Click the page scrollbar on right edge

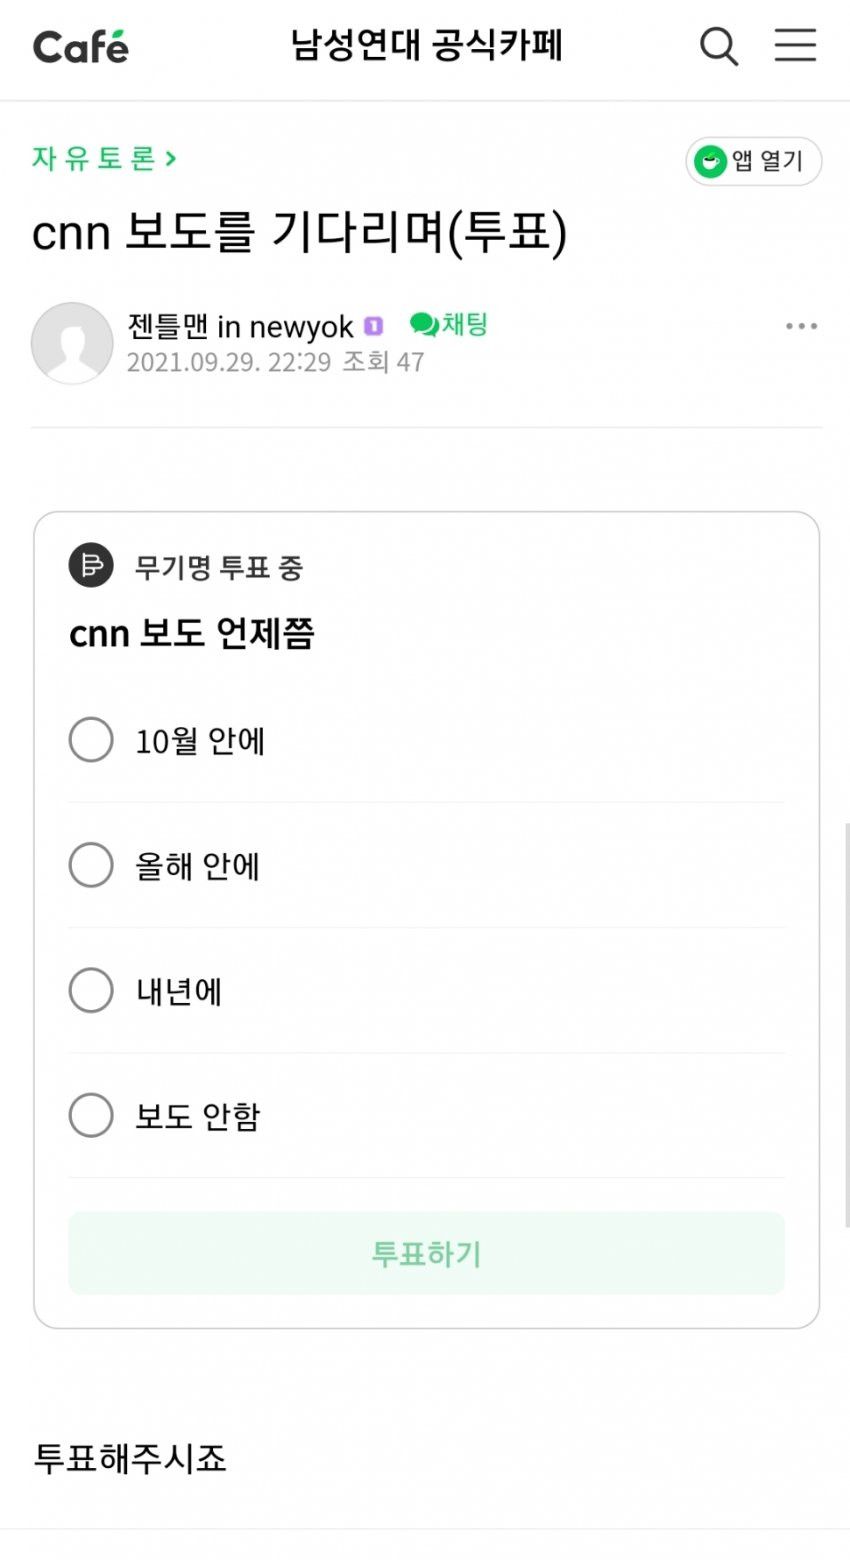pyautogui.click(x=846, y=1023)
